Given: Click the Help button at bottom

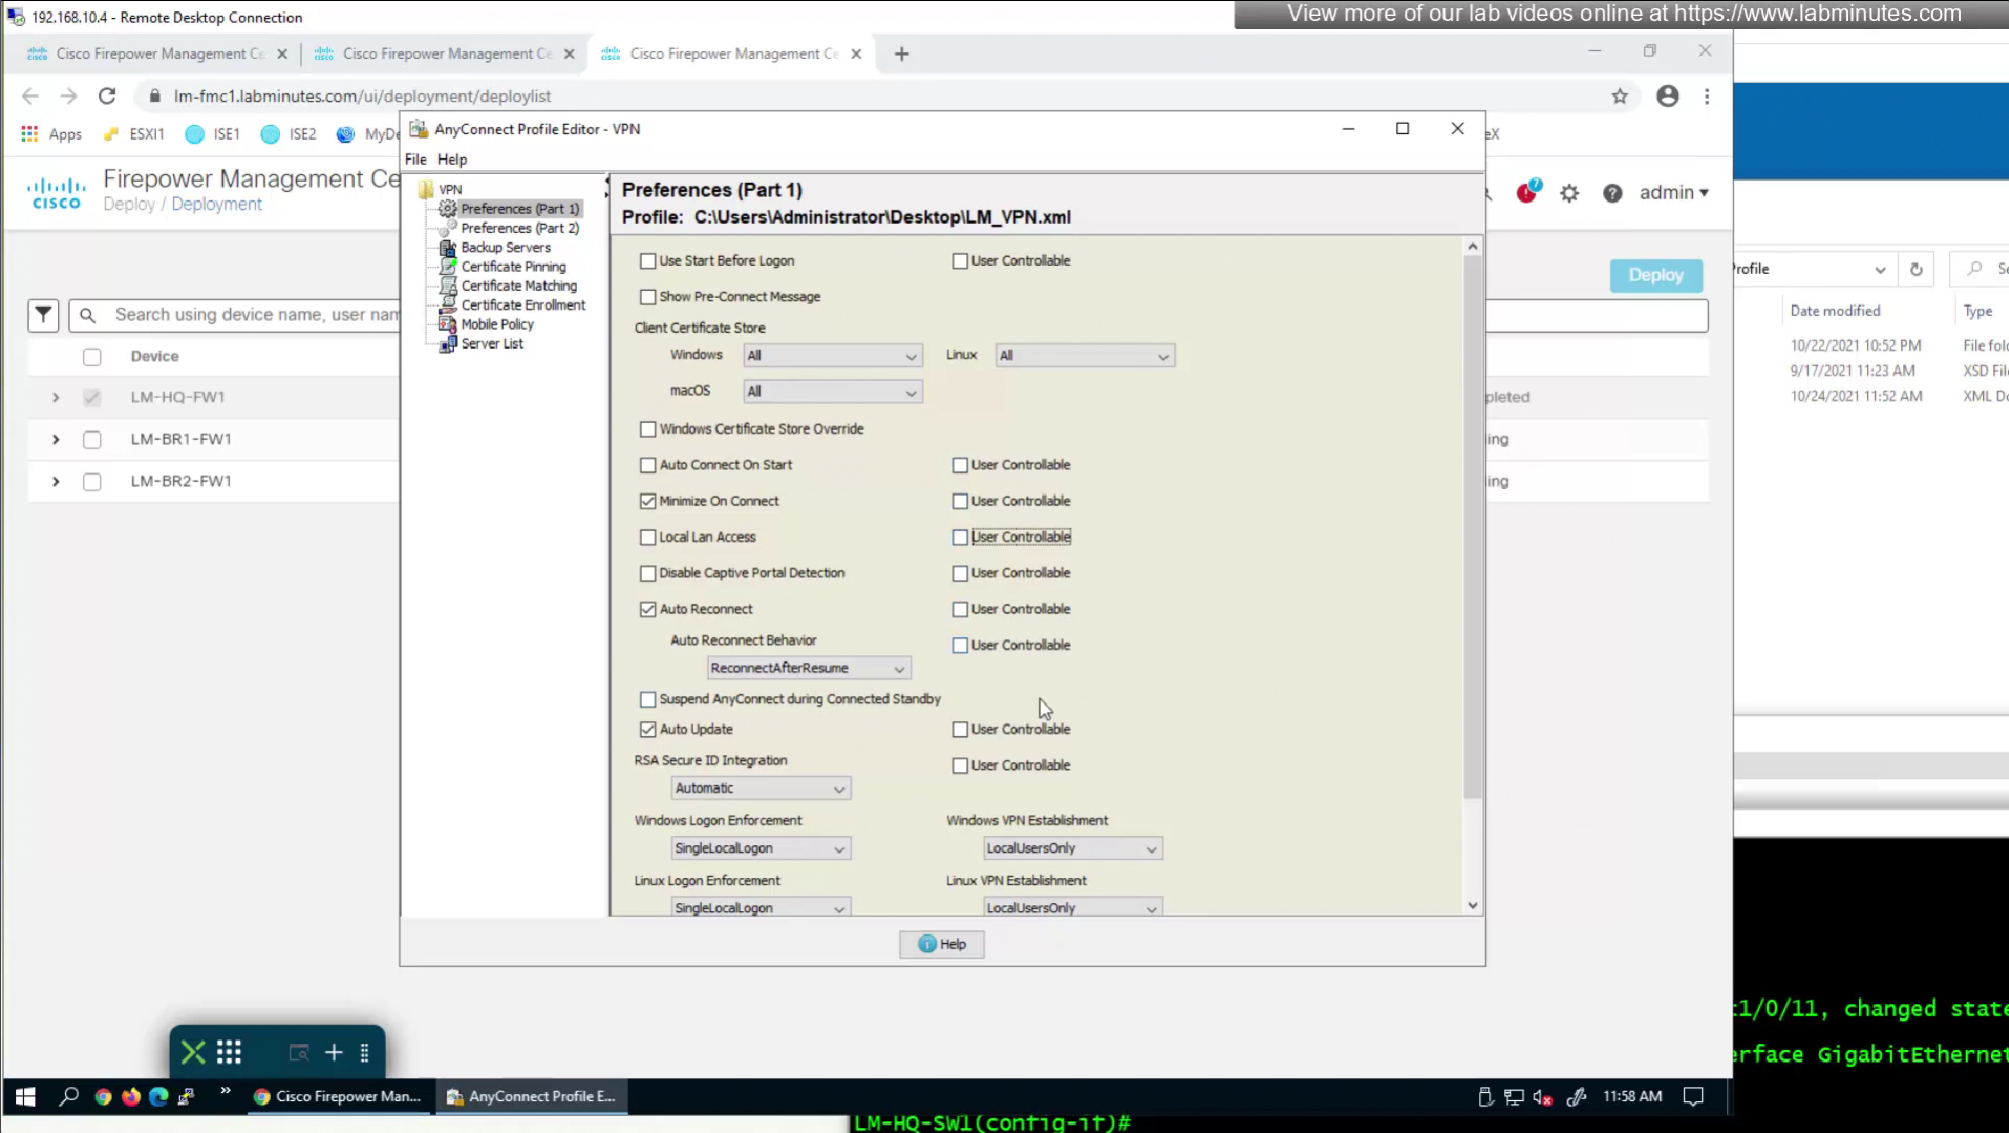Looking at the screenshot, I should pos(941,944).
